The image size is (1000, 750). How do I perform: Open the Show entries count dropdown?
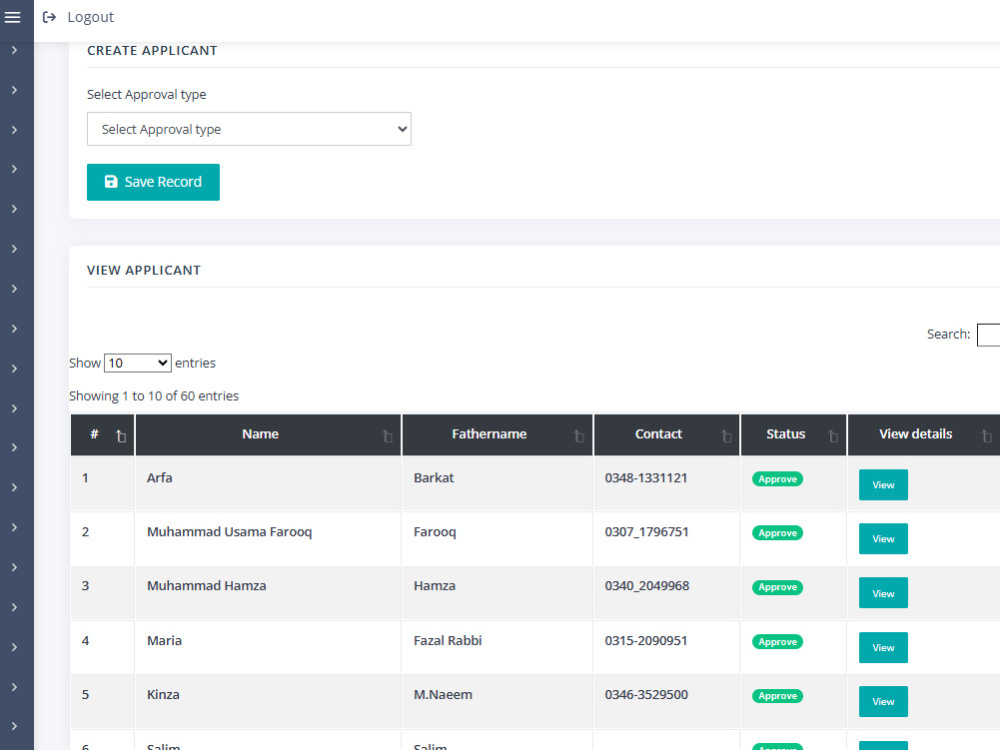click(x=138, y=363)
